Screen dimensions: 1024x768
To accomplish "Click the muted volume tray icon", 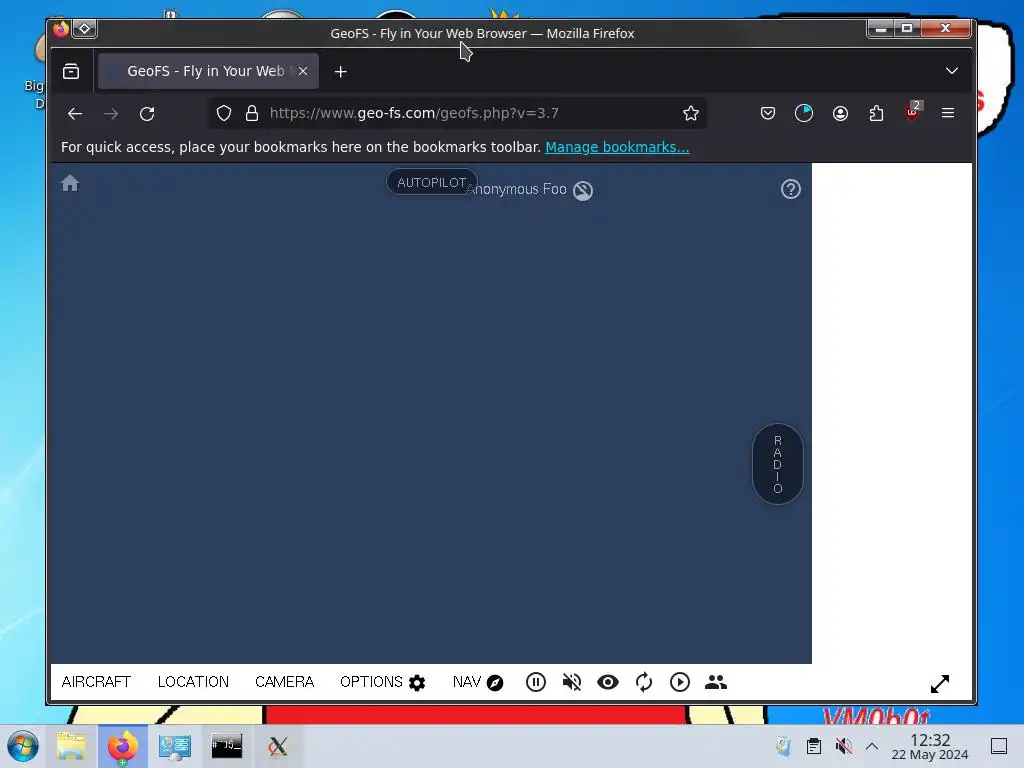I will pyautogui.click(x=844, y=746).
